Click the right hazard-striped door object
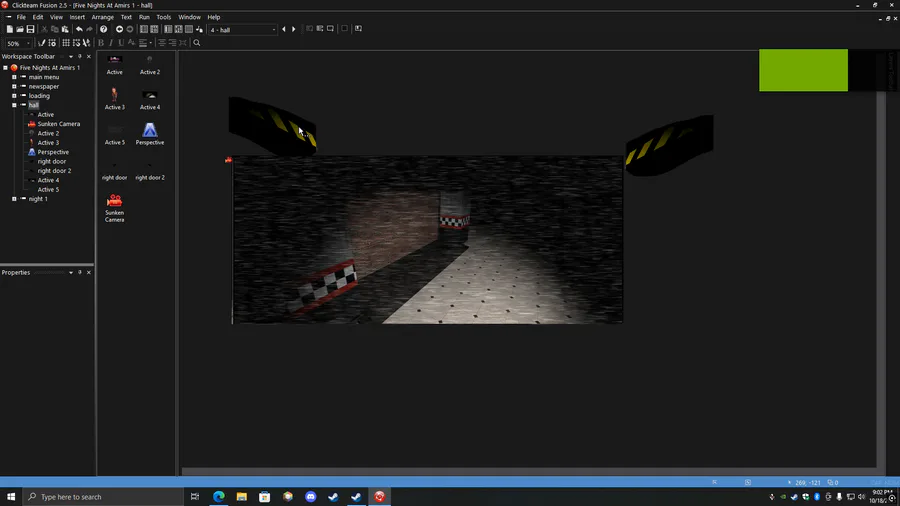This screenshot has height=506, width=900. click(x=669, y=145)
